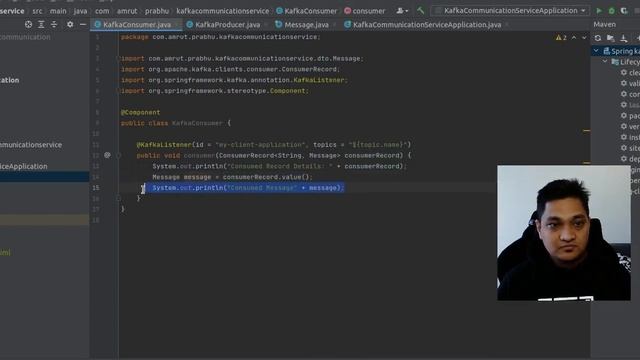Click Maven generate sources folder icon

point(611,38)
